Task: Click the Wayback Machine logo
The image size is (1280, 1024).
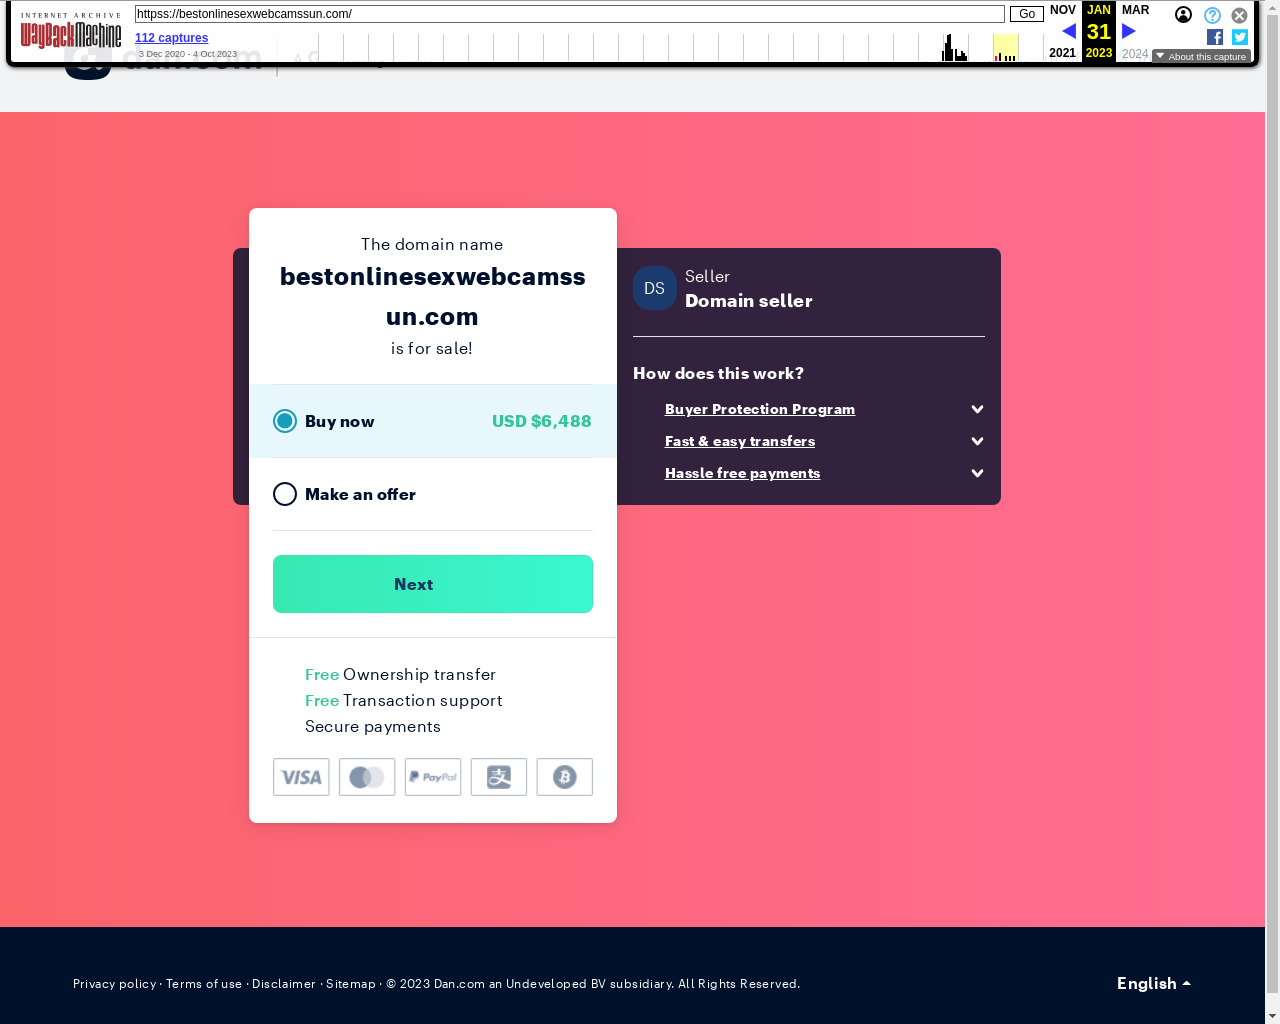Action: [71, 34]
